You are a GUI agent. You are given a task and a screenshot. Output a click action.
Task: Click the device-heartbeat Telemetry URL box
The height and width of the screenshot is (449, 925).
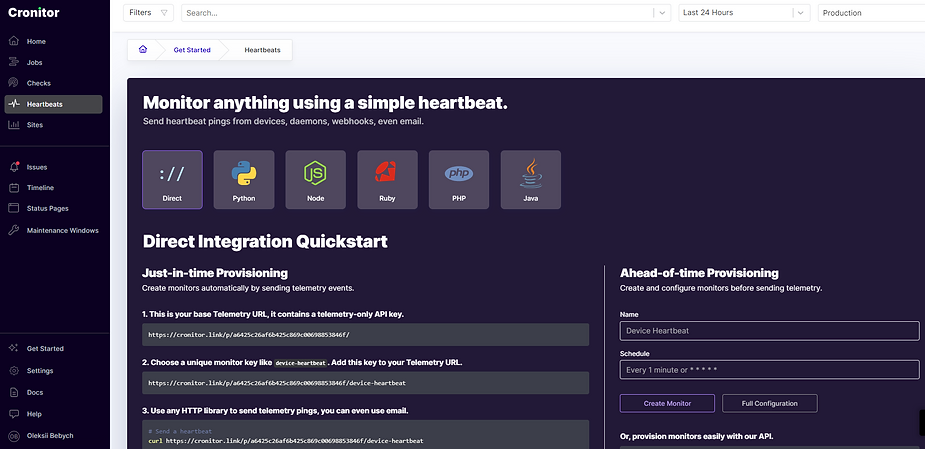(366, 383)
